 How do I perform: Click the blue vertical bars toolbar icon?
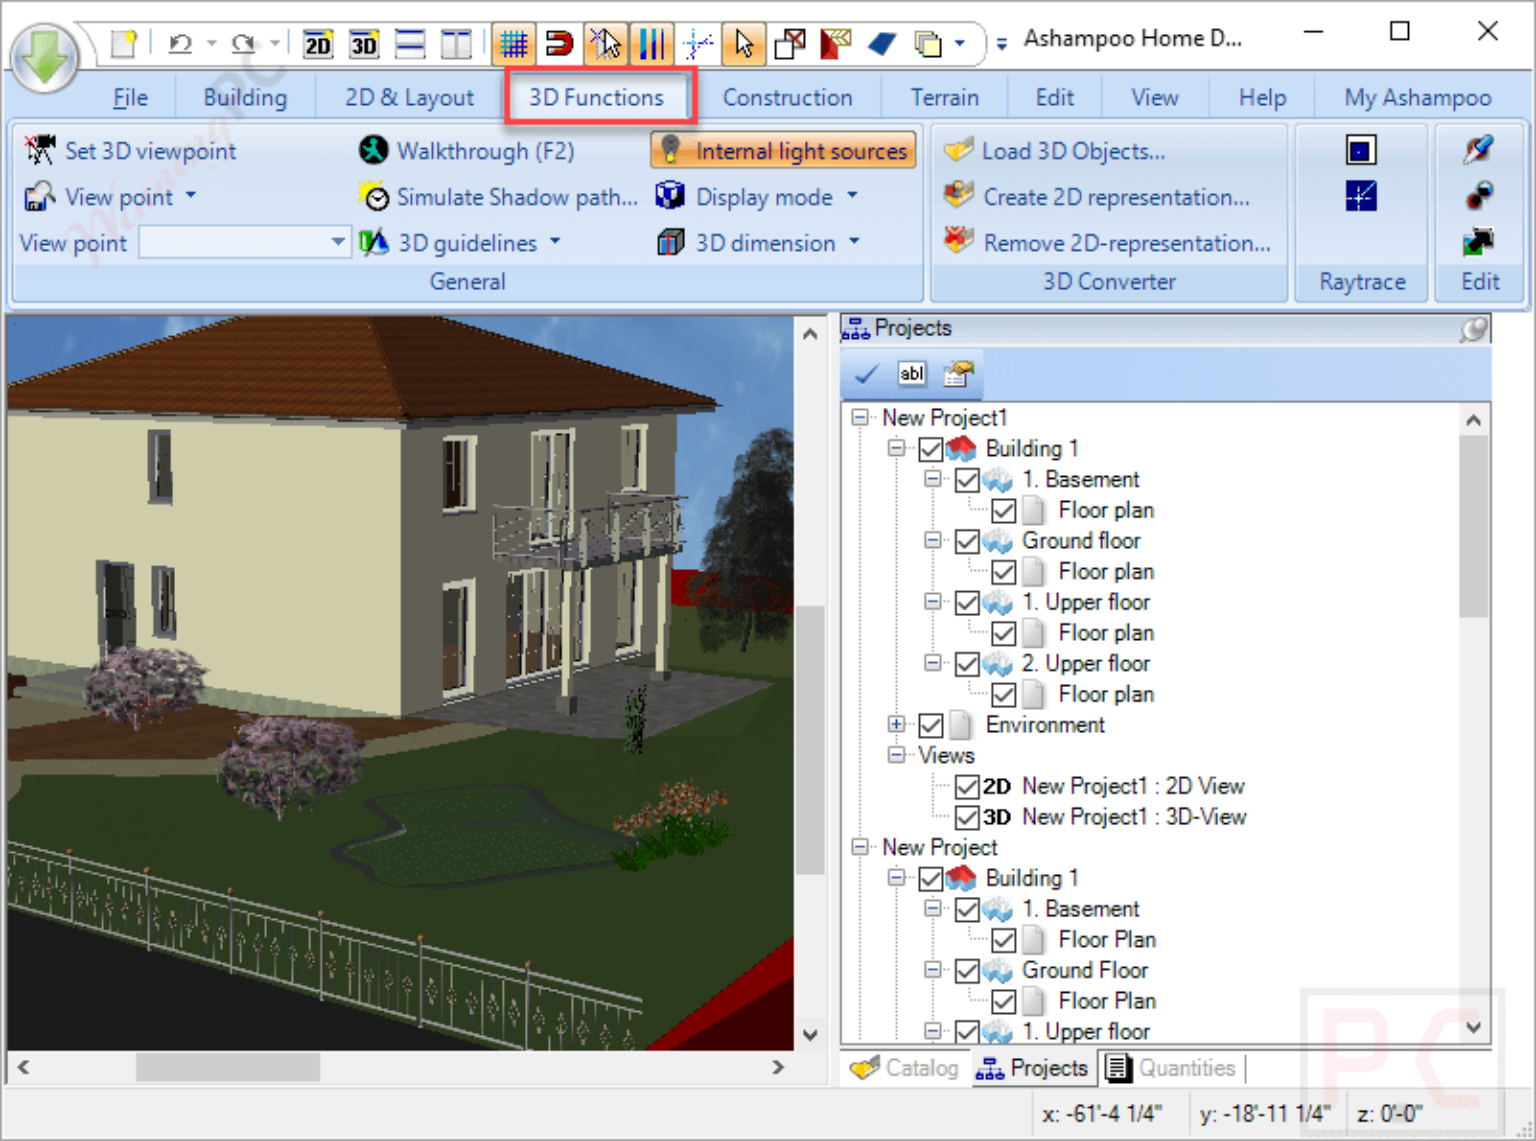tap(652, 44)
